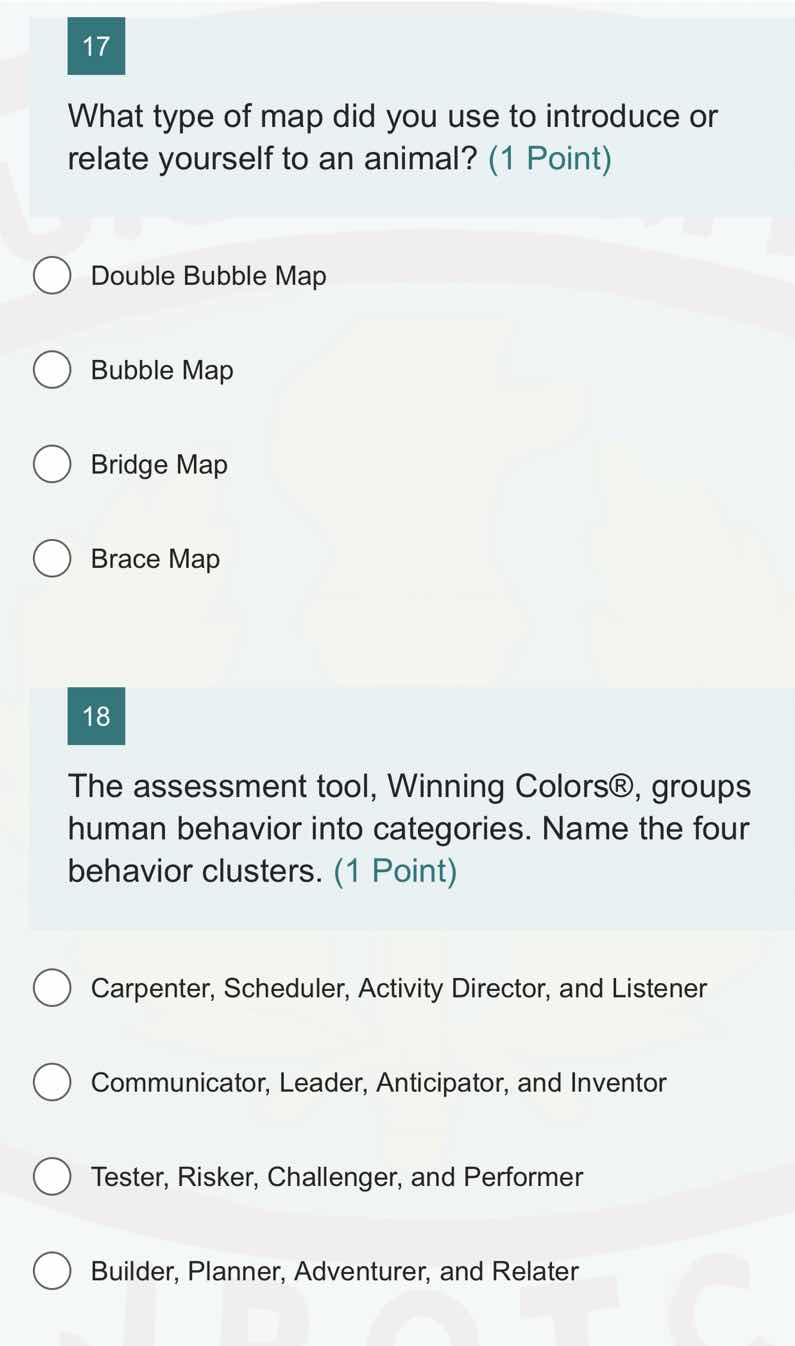The height and width of the screenshot is (1346, 795).
Task: Click the Builder, Planner, Adventurer, and Relater label
Action: 334,1271
